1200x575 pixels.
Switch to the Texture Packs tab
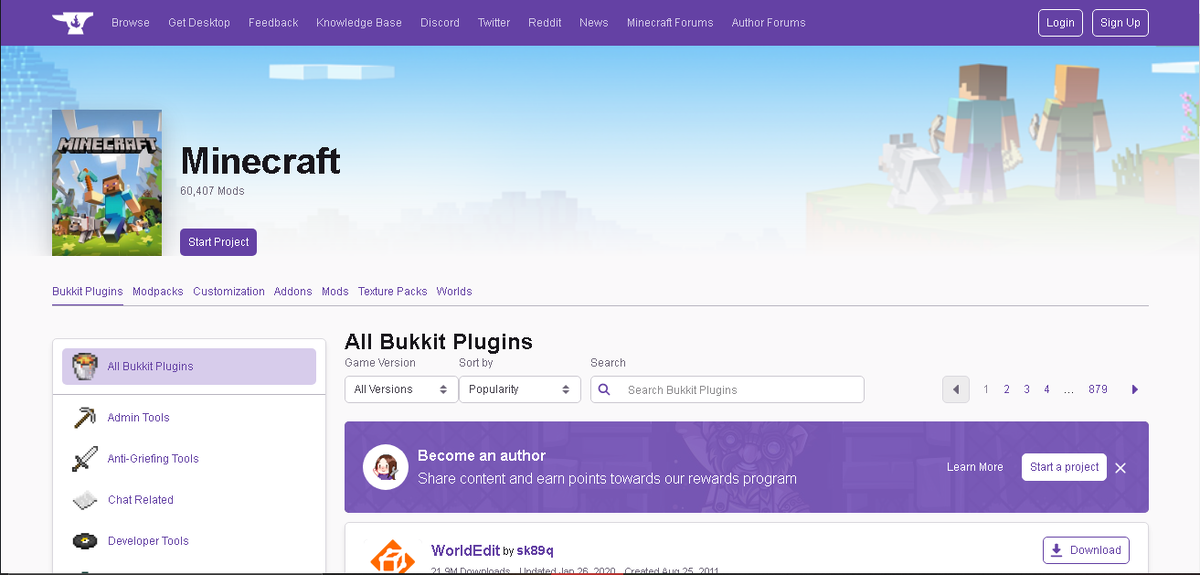pyautogui.click(x=393, y=291)
